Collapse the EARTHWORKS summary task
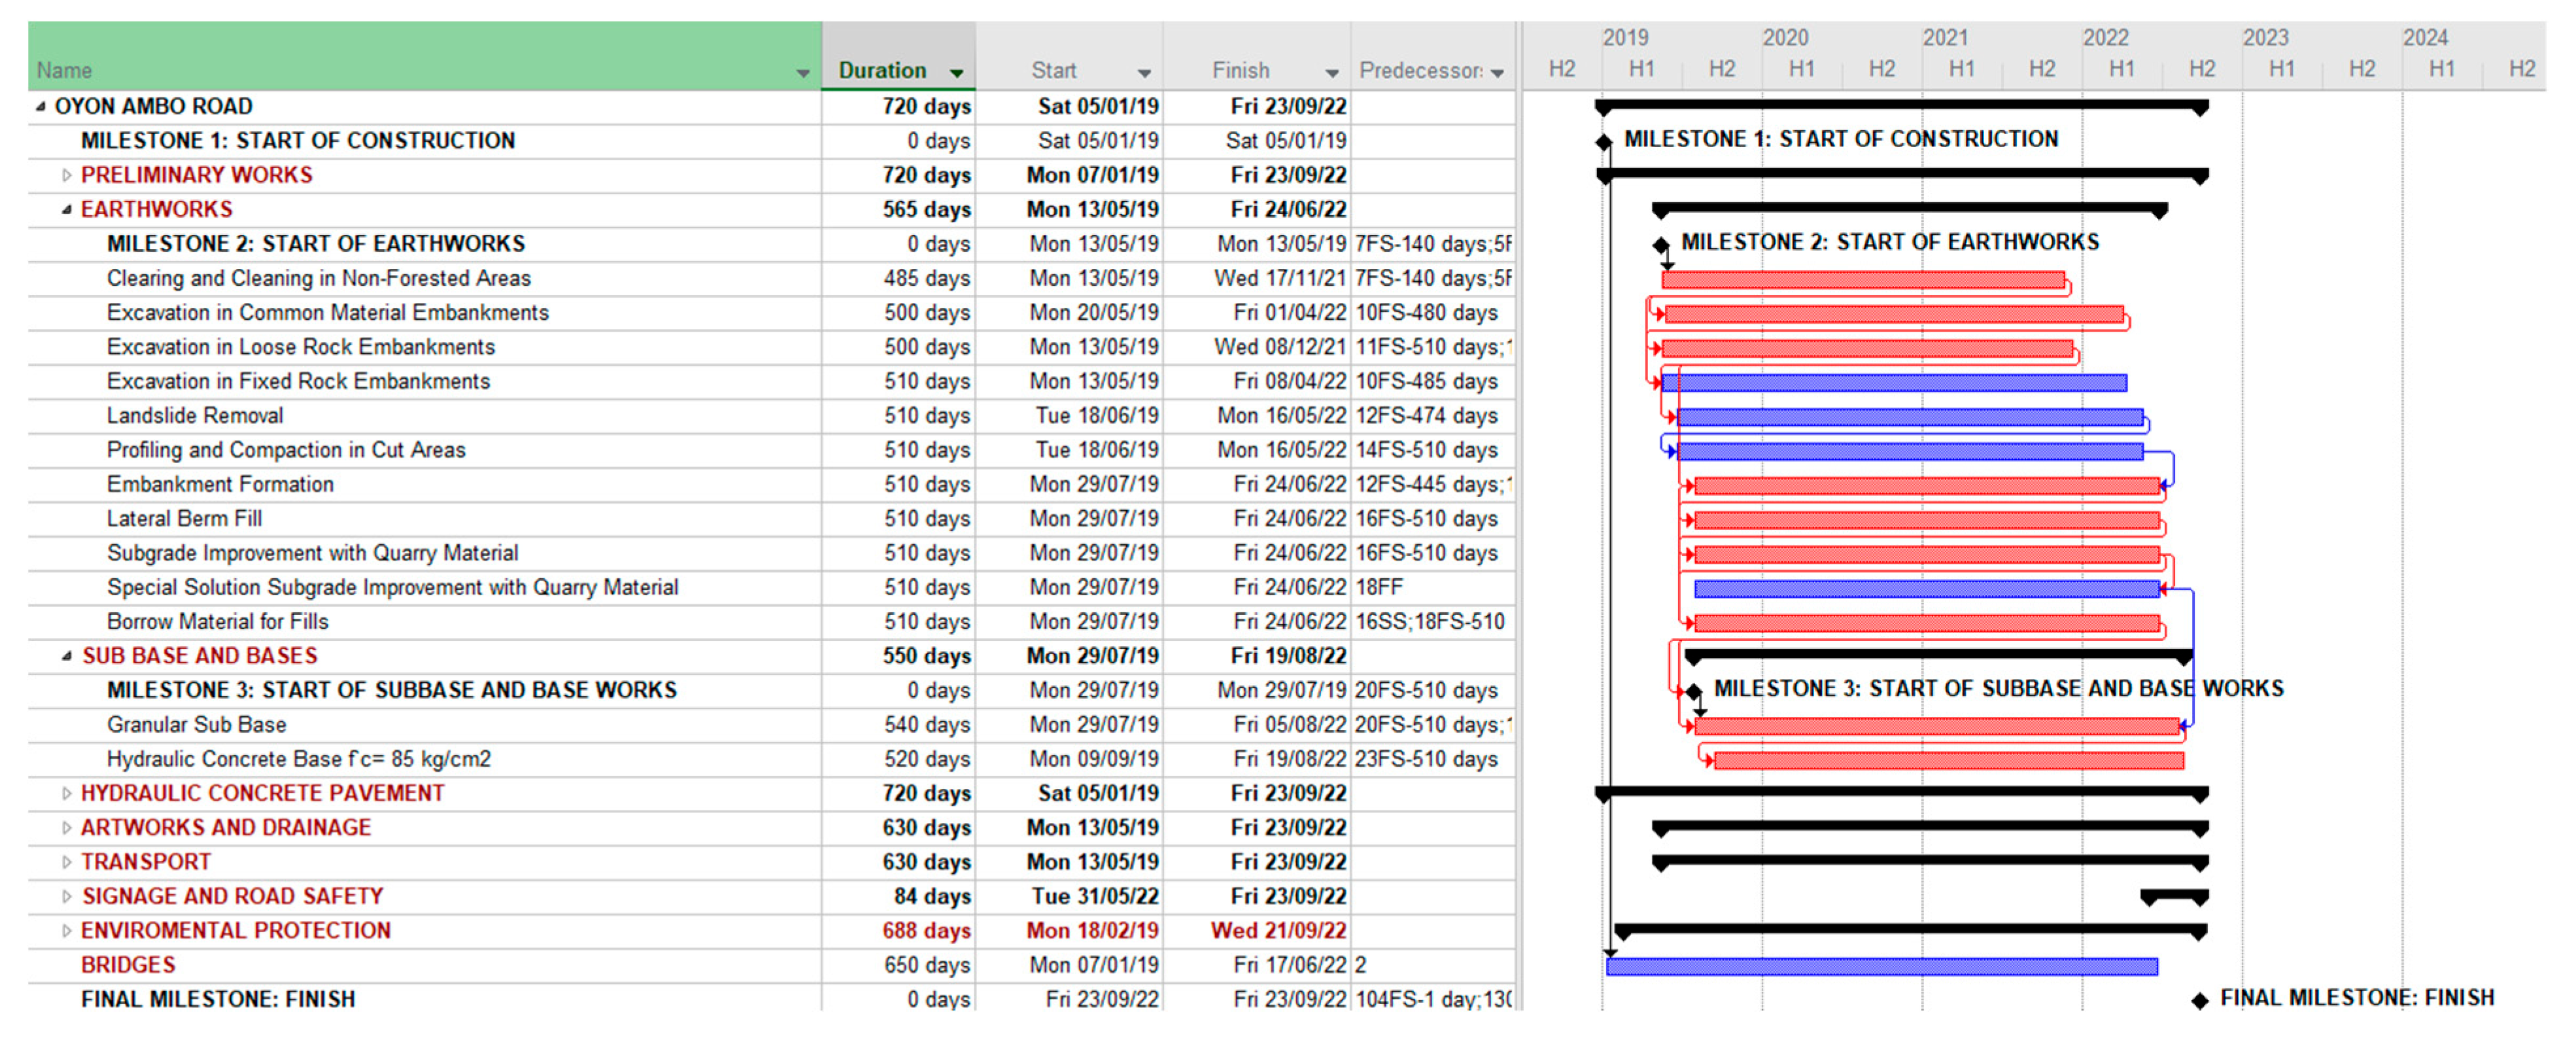Screen dimensions: 2576x1042 (66, 210)
